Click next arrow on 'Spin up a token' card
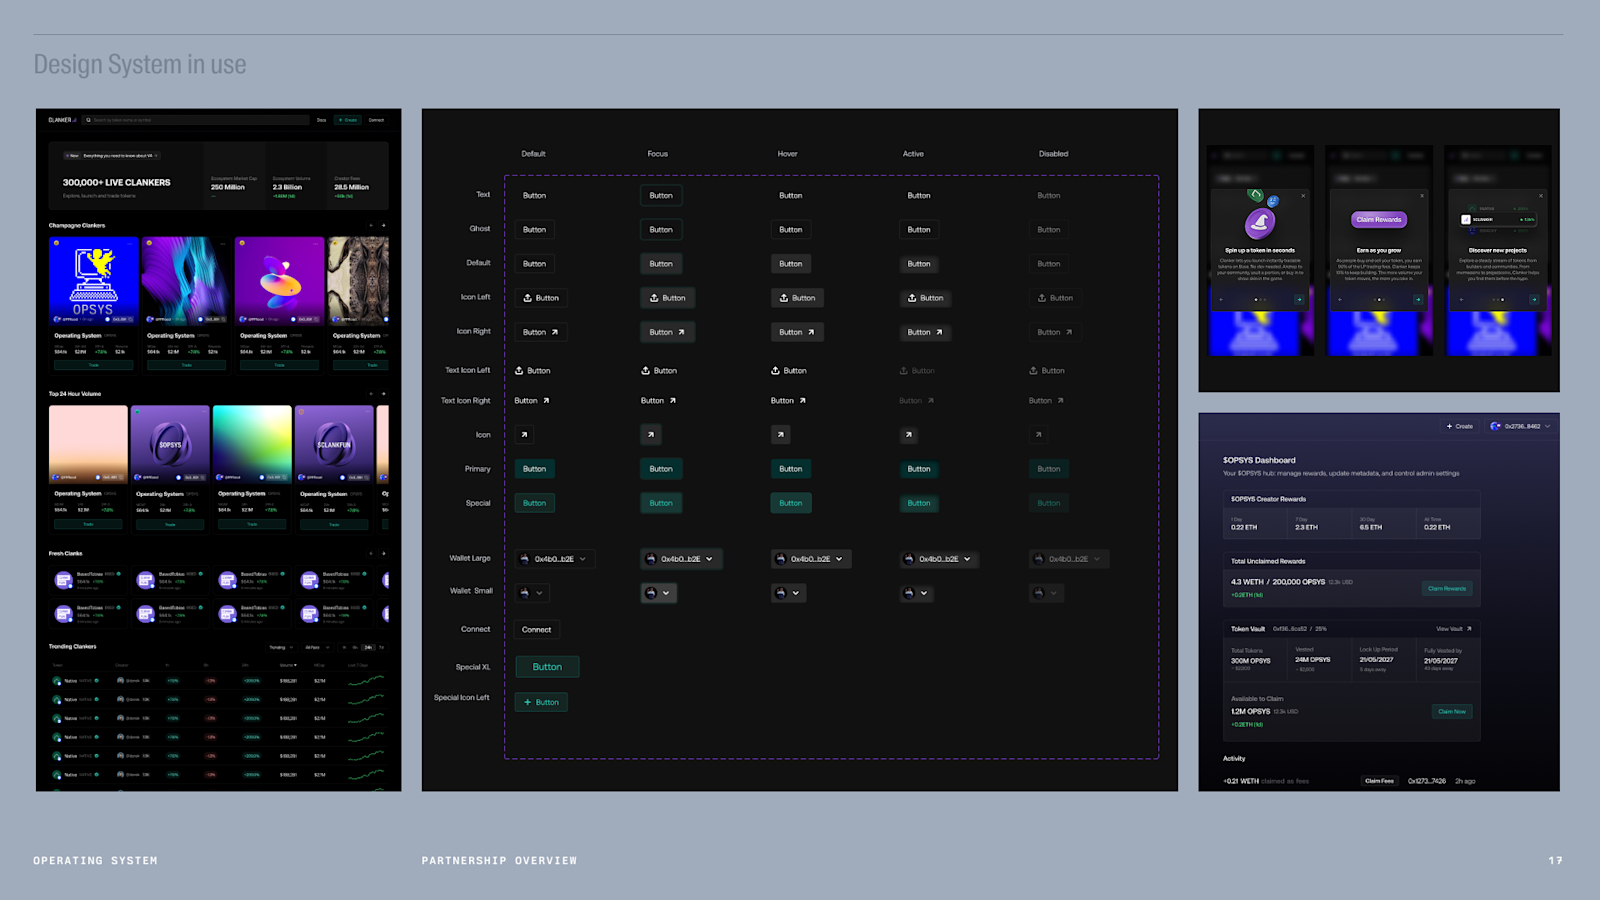 pos(1299,299)
